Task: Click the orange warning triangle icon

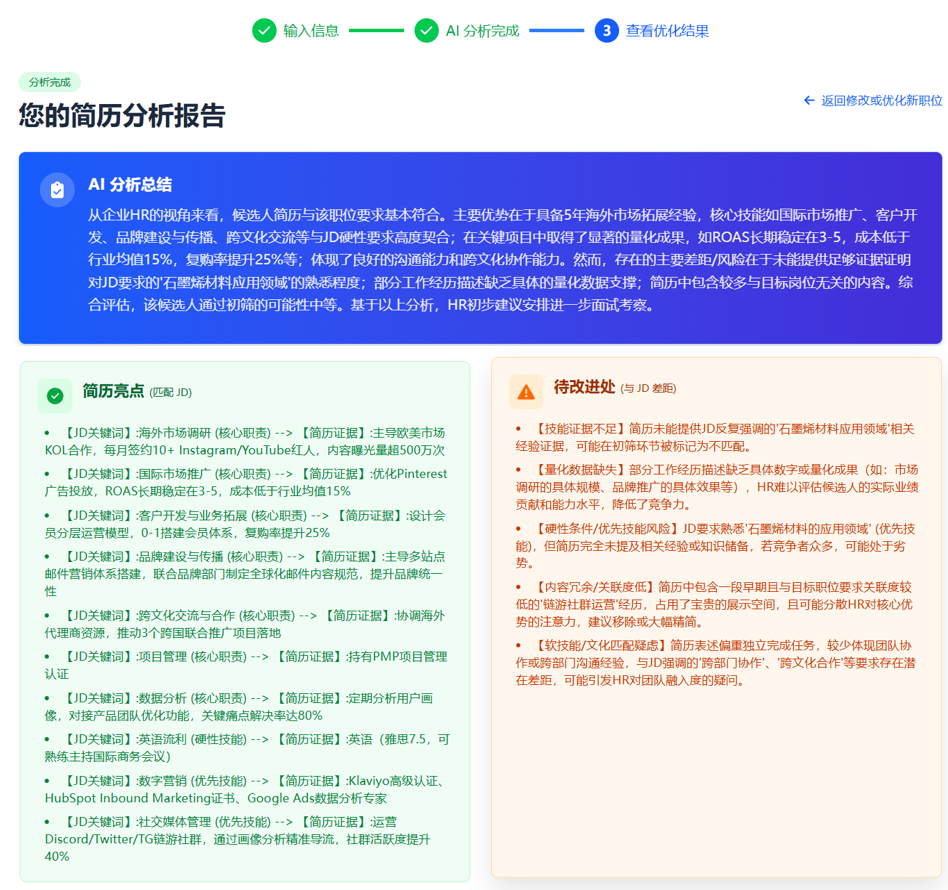Action: pos(526,392)
